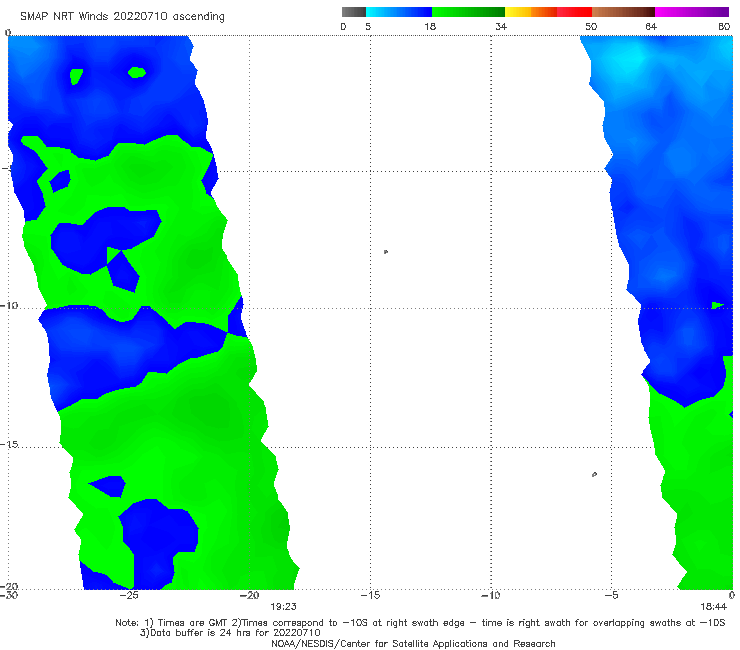Click the 19:23 swath time label
This screenshot has height=650, width=740.
pos(283,607)
